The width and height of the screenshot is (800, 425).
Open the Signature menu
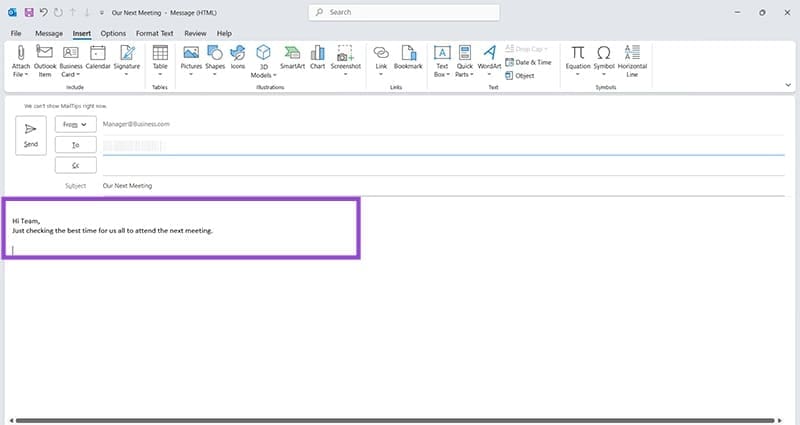coord(127,61)
